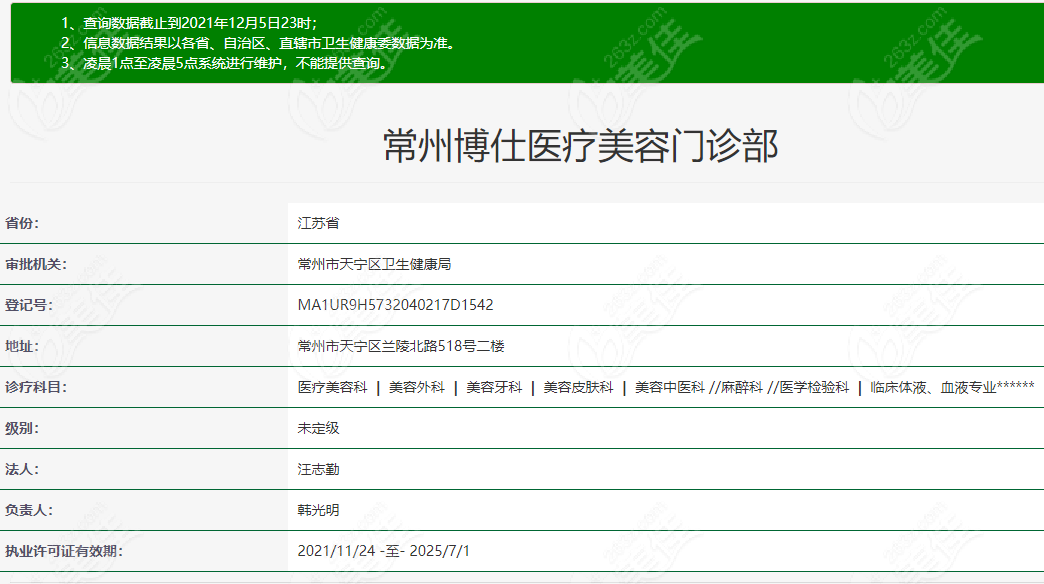1044x584 pixels.
Task: Click the legal person name 汪志勤
Action: 318,469
